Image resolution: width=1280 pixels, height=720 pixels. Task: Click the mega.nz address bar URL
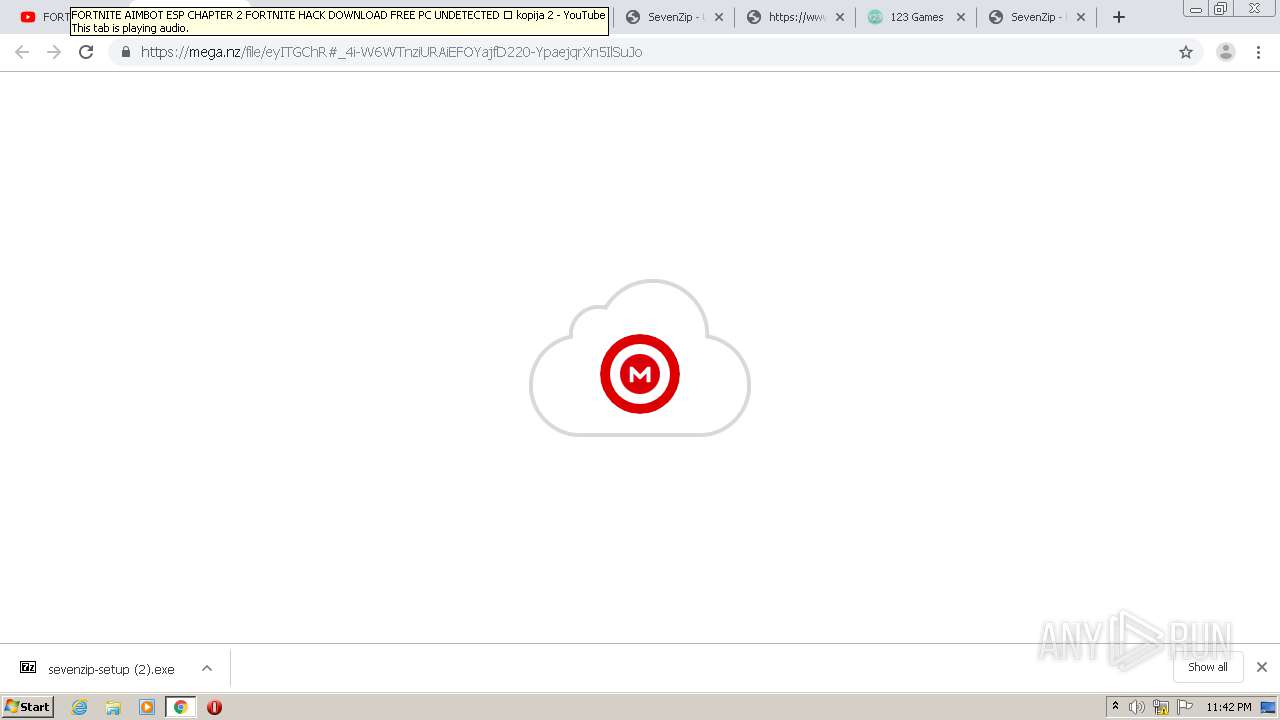pos(391,52)
